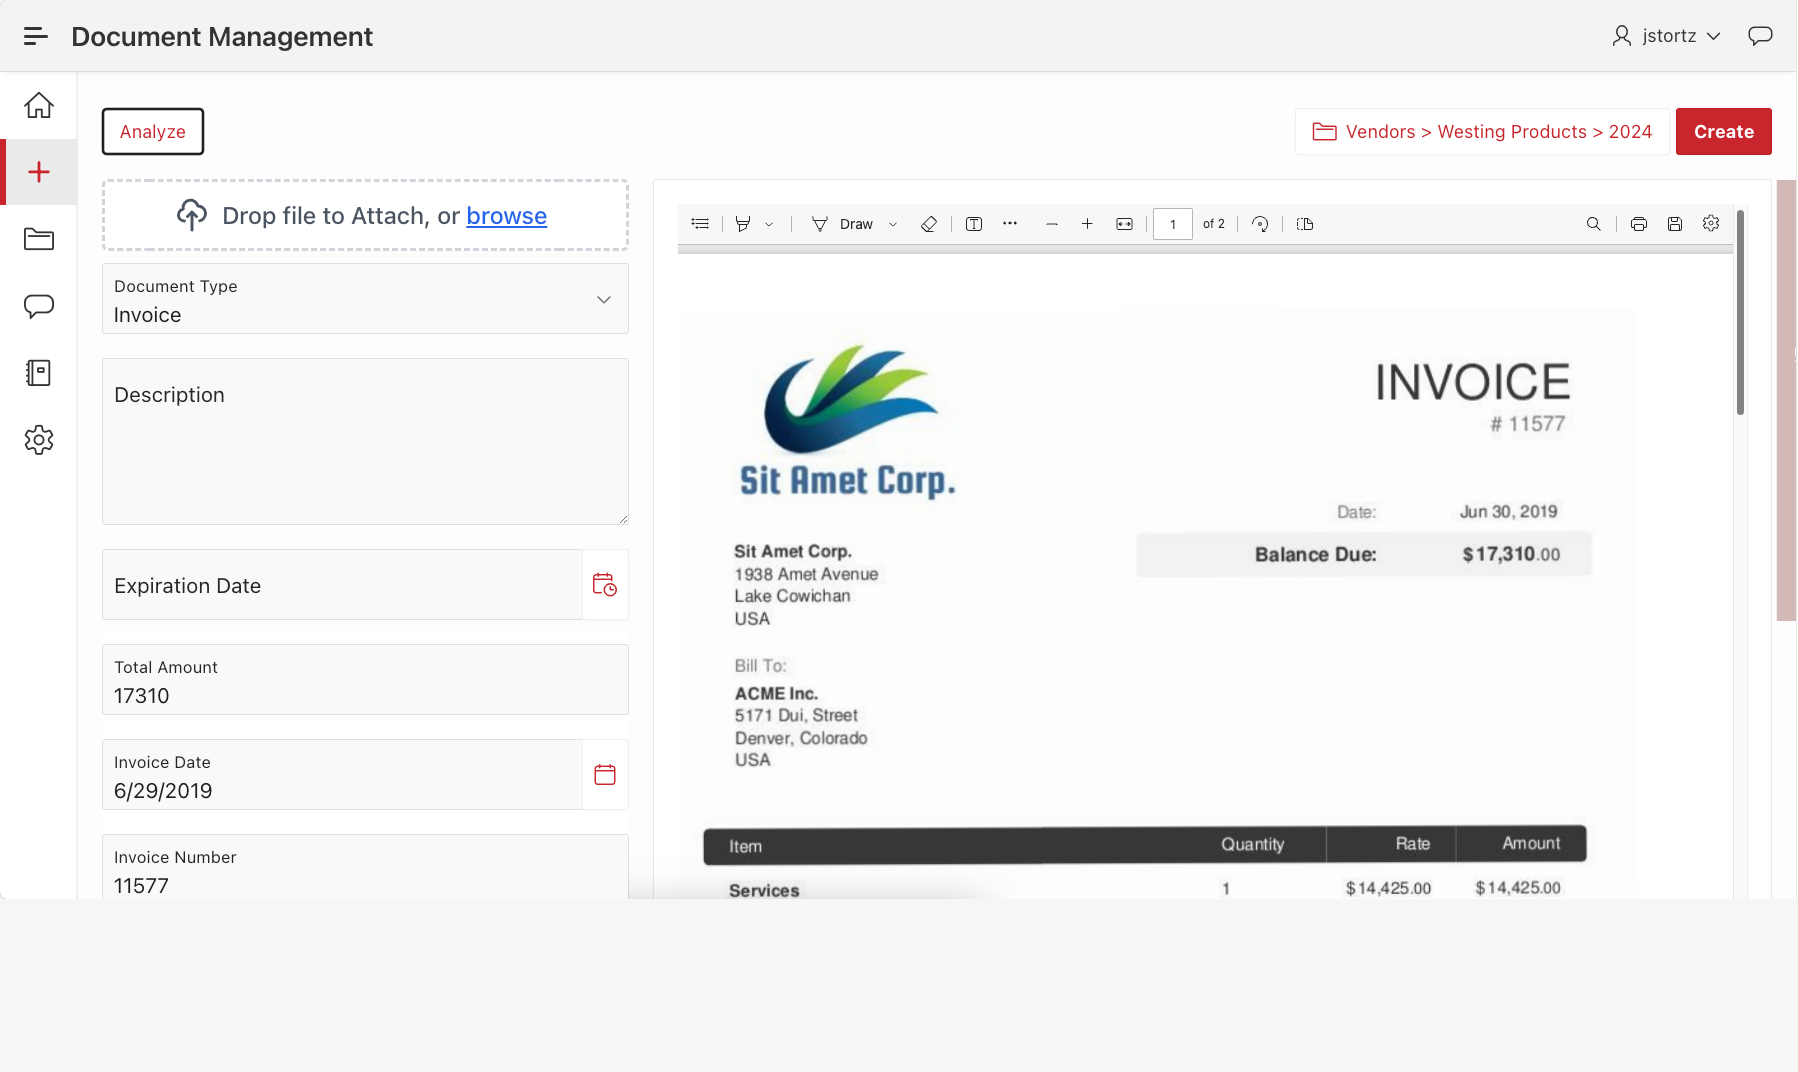Print the PDF document

pyautogui.click(x=1639, y=224)
